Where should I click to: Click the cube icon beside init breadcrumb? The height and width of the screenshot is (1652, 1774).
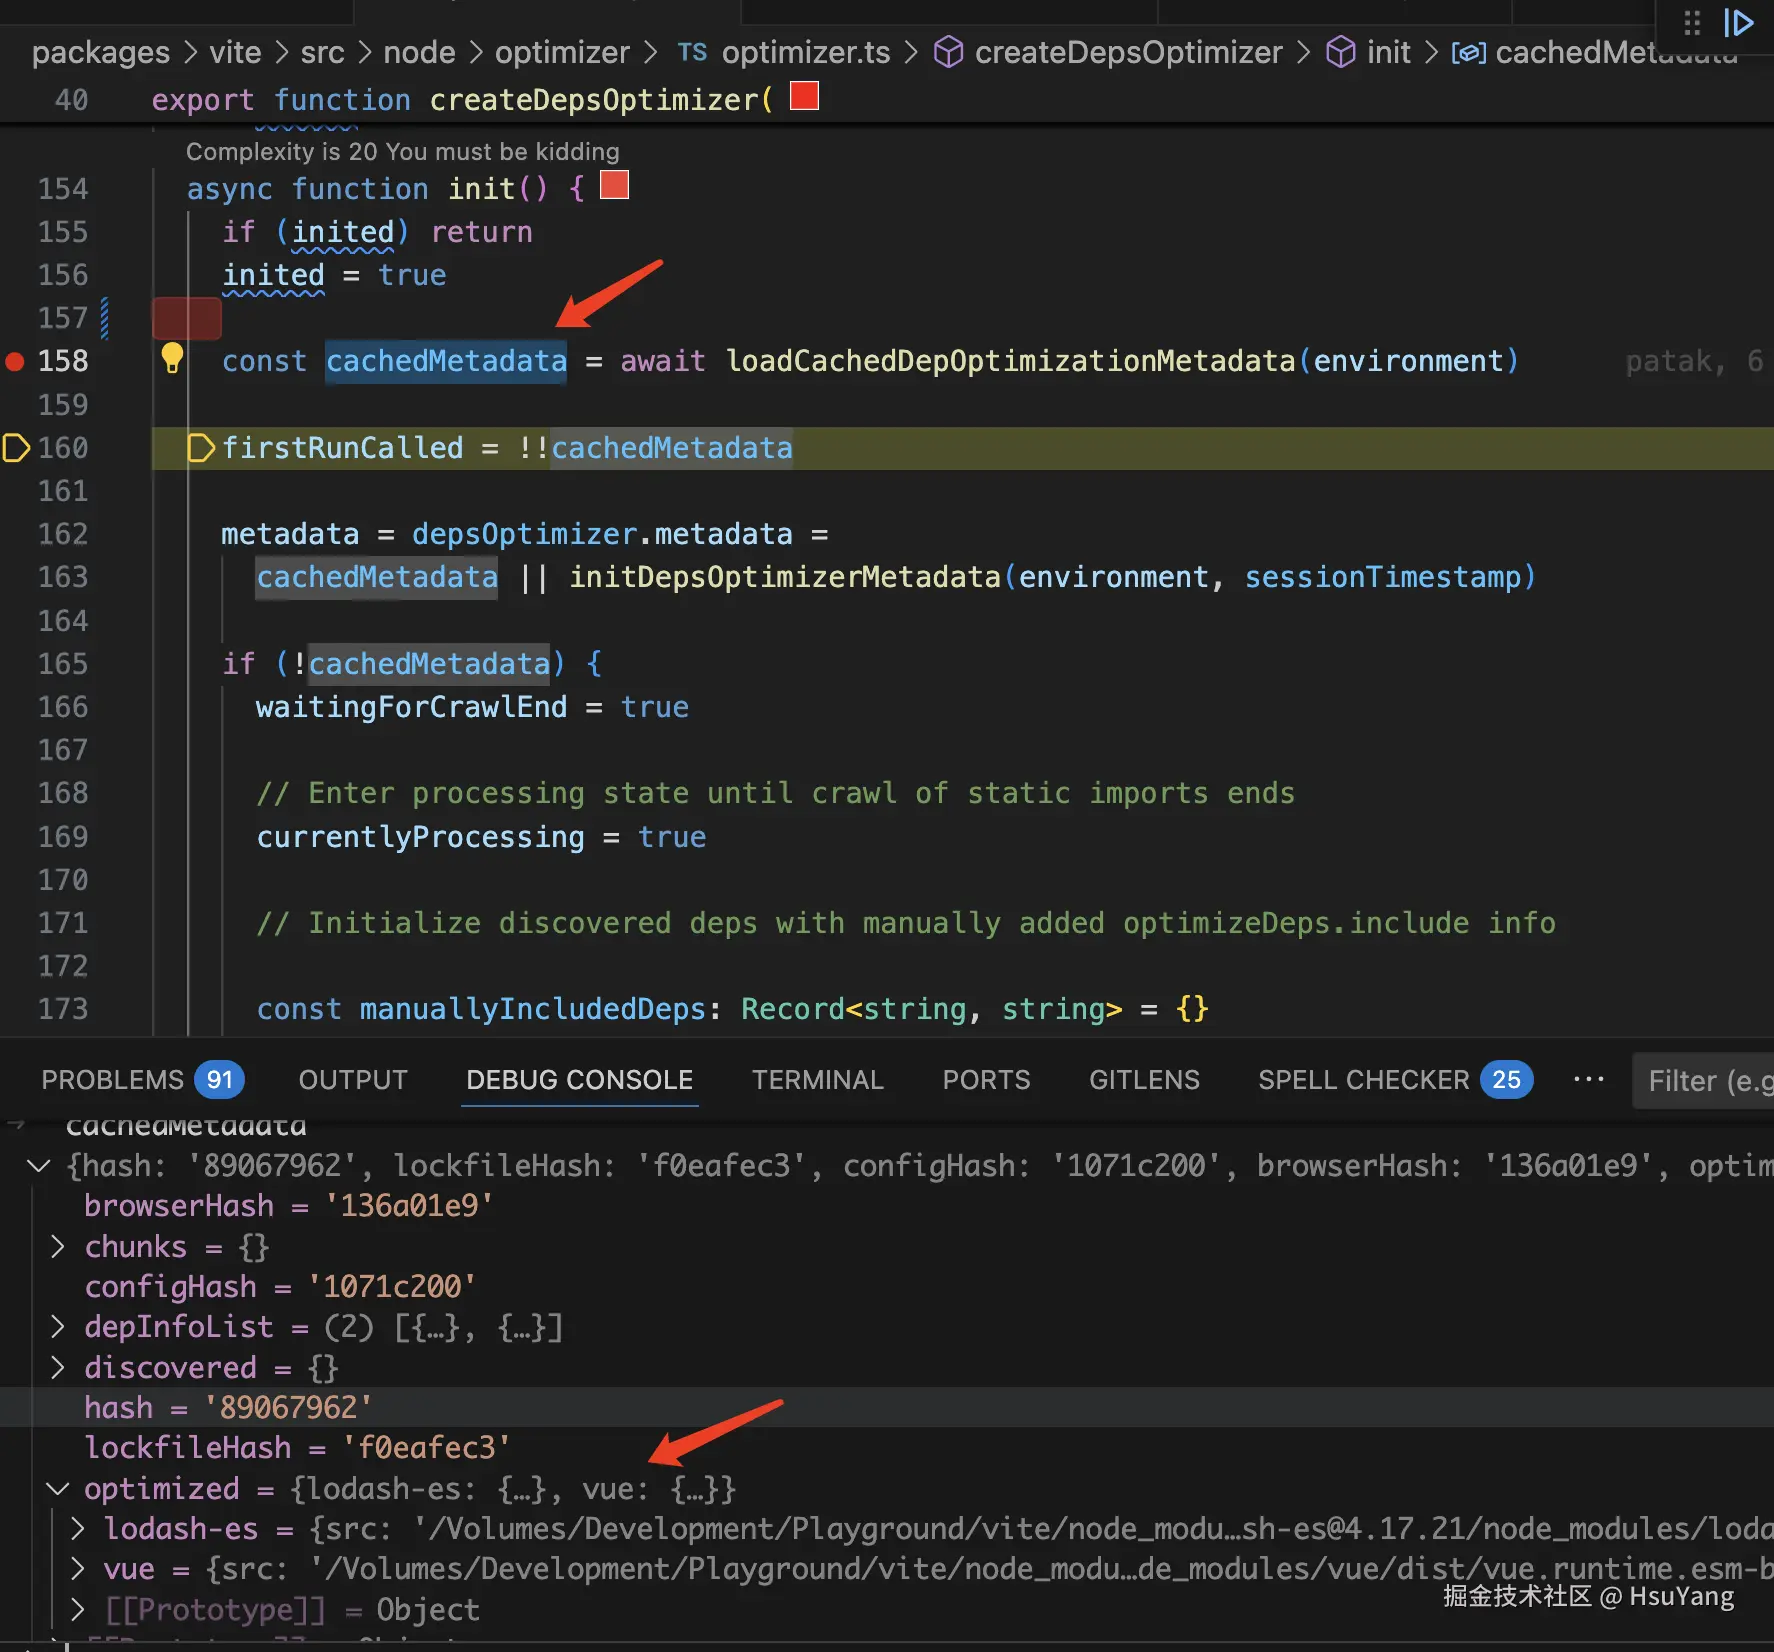click(1340, 52)
